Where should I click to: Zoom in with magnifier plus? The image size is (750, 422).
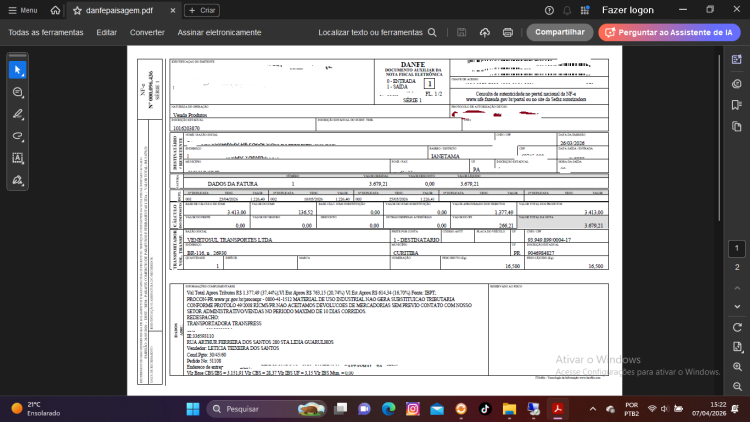(x=737, y=367)
